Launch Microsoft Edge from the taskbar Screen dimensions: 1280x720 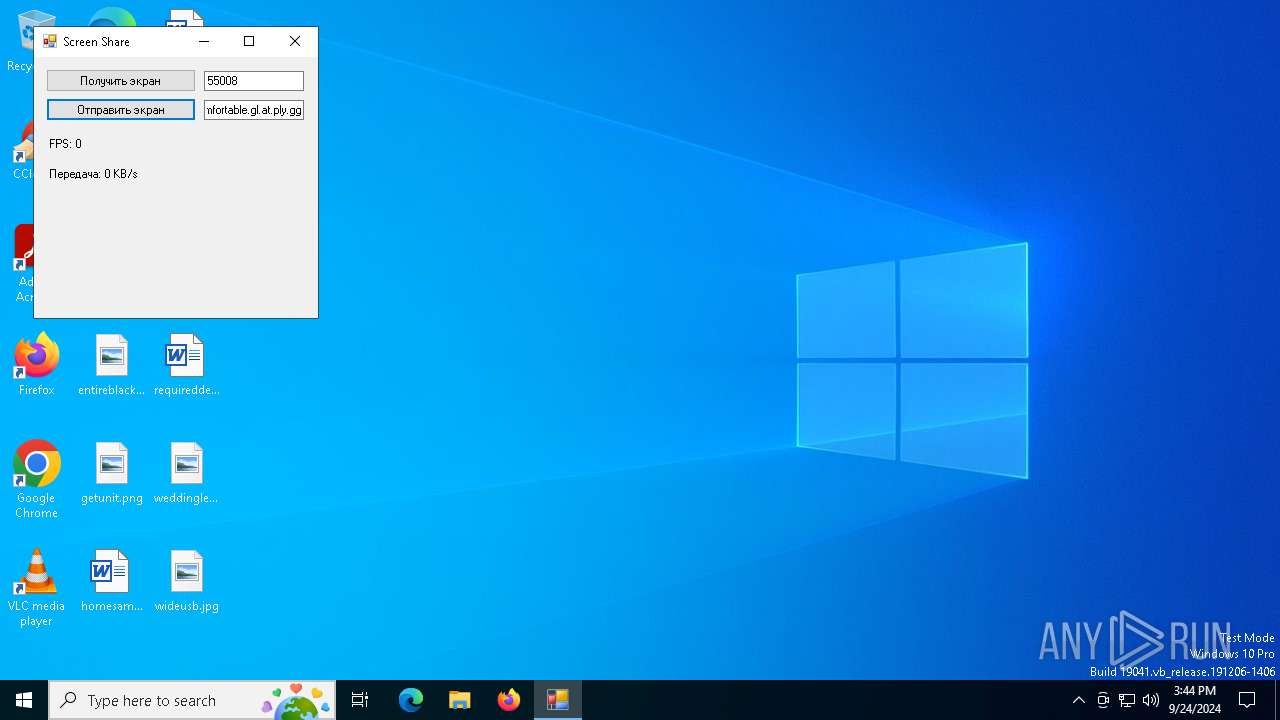click(x=411, y=700)
